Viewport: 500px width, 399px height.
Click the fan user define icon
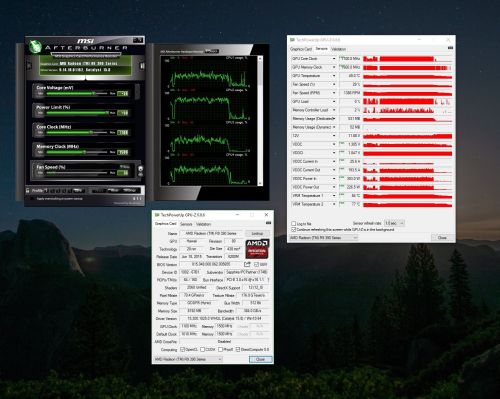140,169
